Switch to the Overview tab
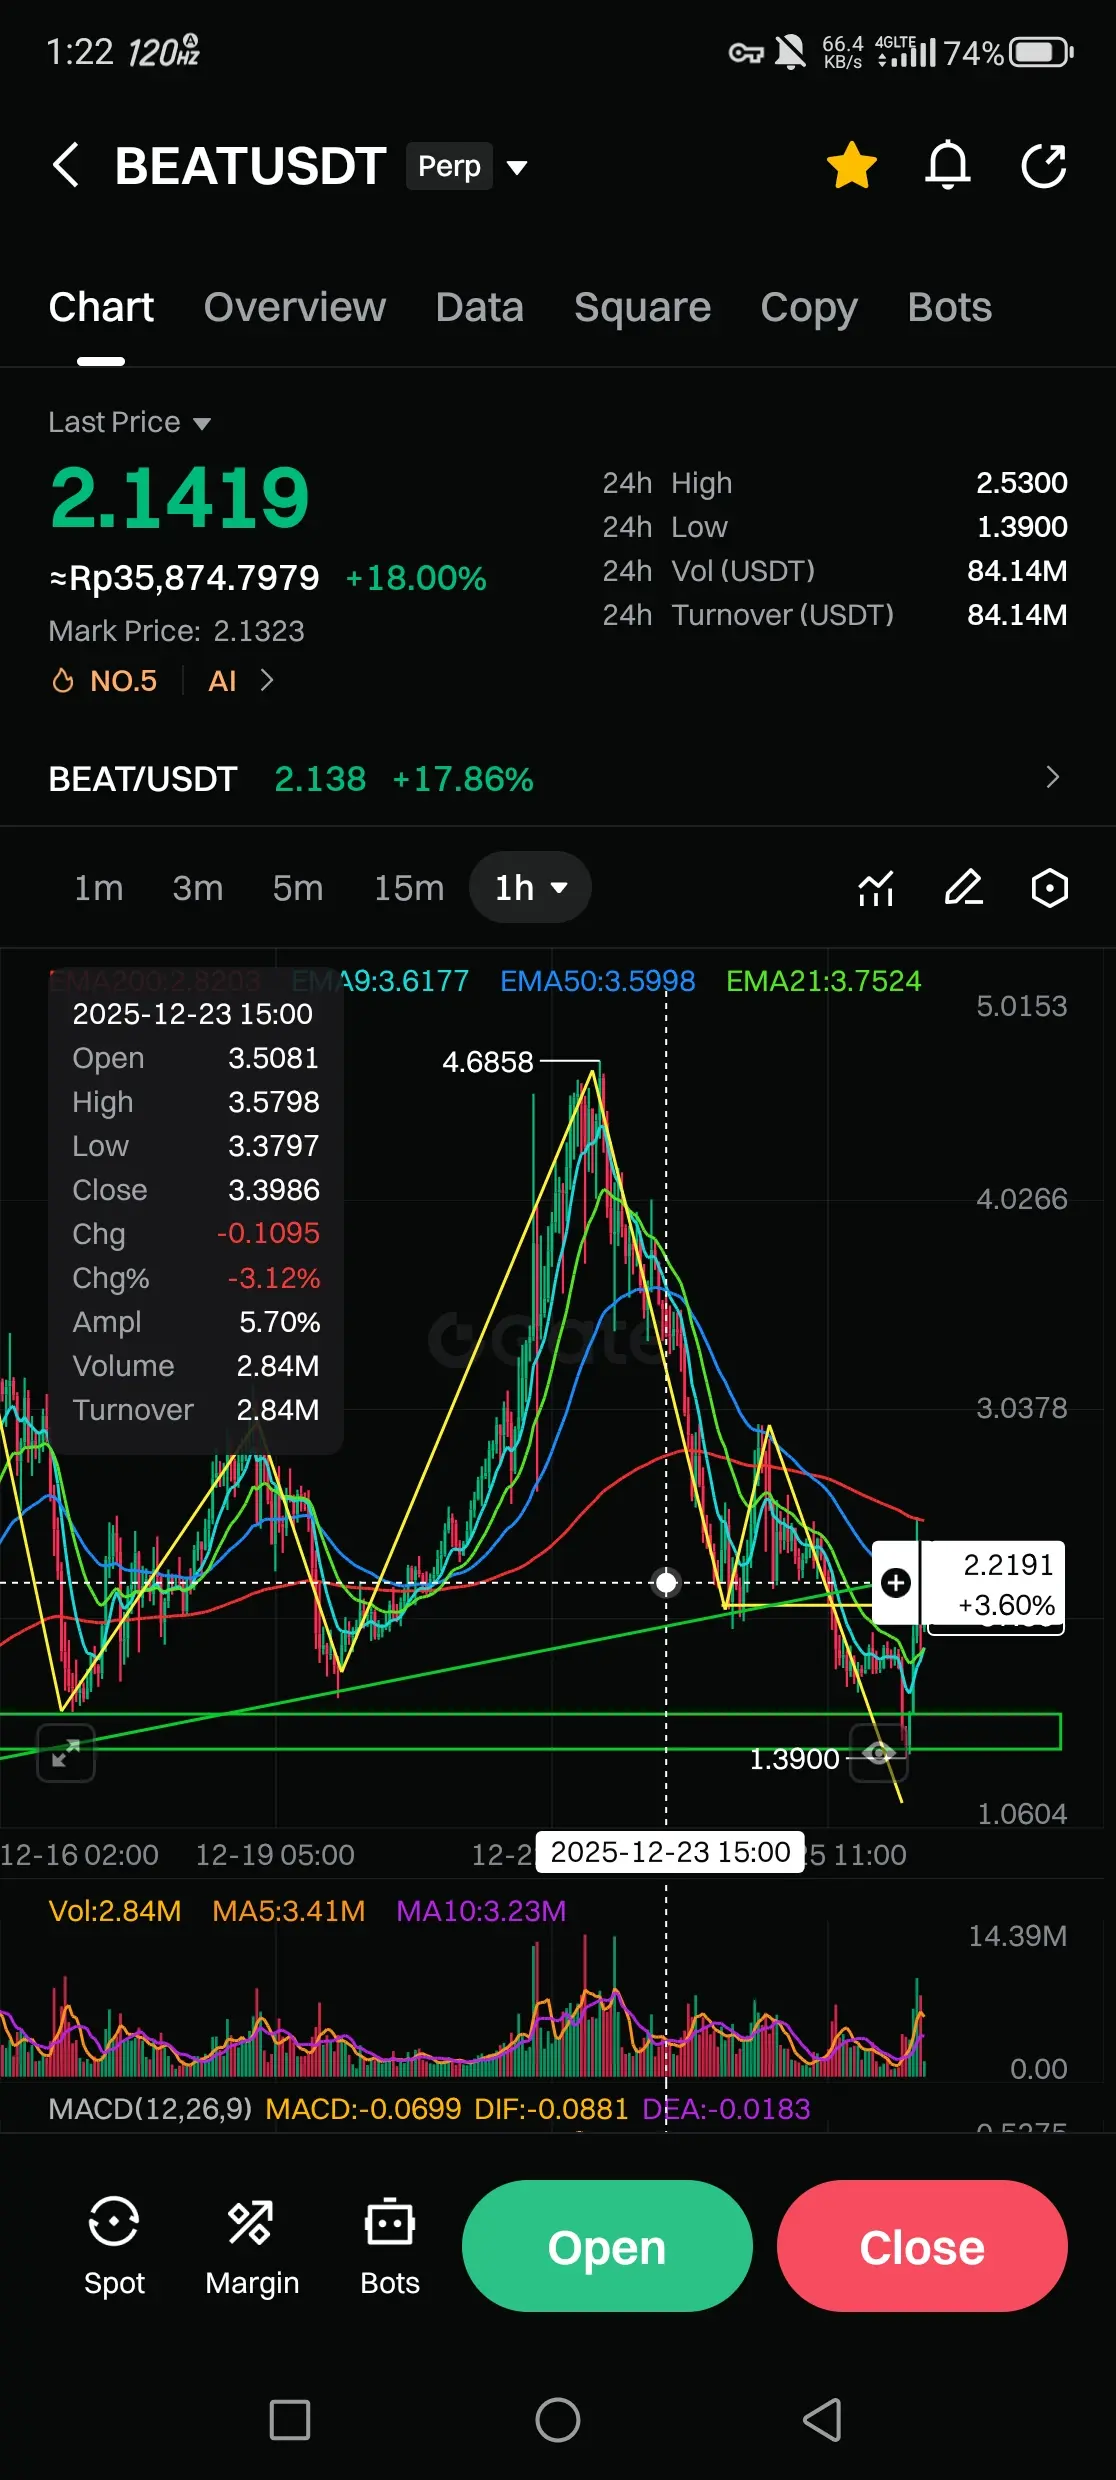 tap(295, 308)
